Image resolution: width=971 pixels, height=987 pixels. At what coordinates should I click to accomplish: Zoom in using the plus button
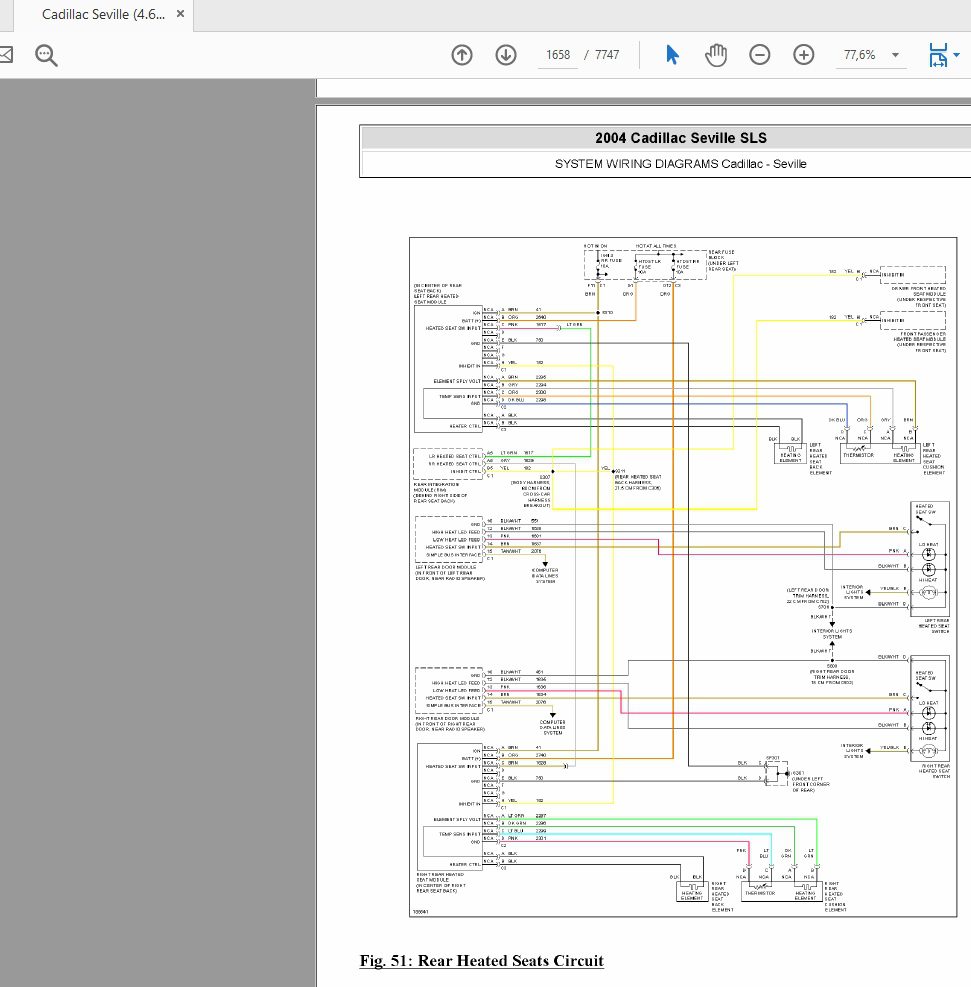pos(804,55)
